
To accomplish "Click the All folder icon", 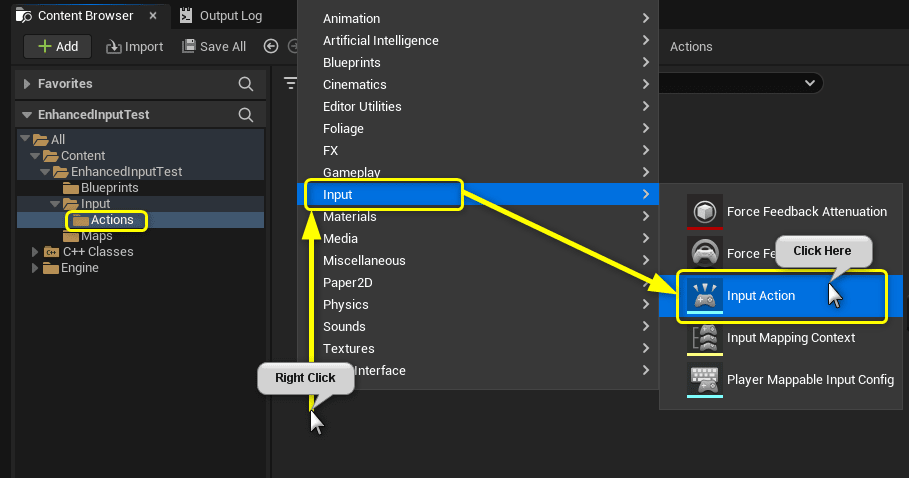I will 41,140.
